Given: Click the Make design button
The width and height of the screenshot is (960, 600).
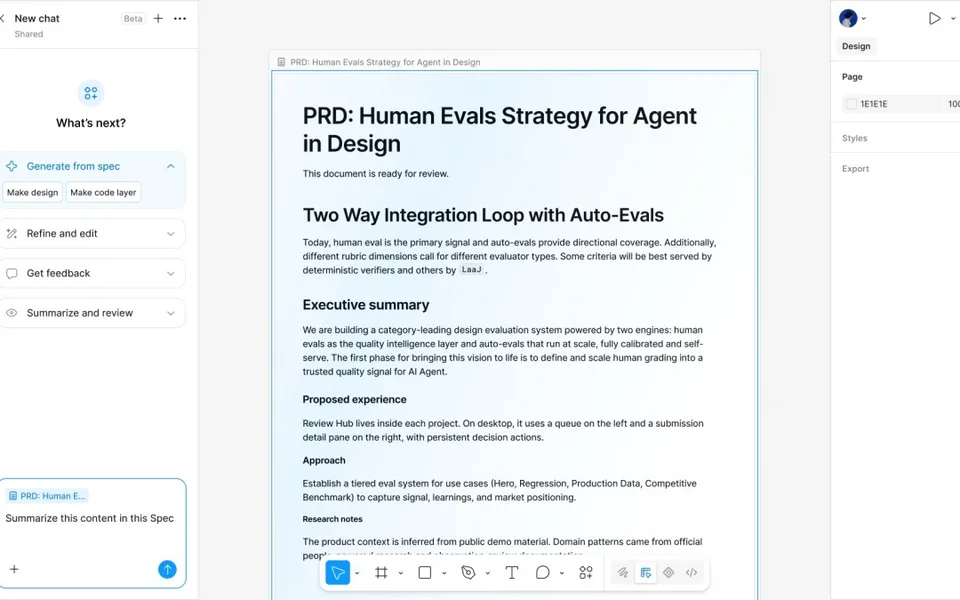Looking at the screenshot, I should pos(32,192).
